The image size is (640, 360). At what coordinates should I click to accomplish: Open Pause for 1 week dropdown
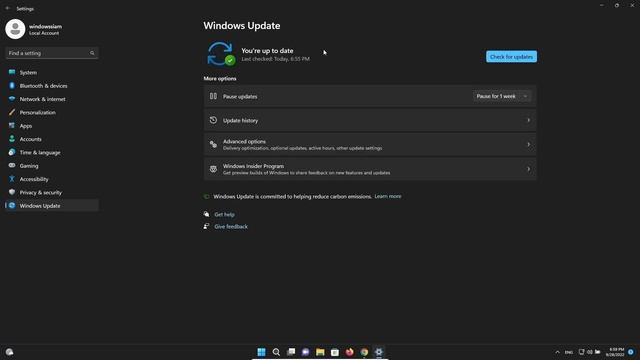[502, 96]
